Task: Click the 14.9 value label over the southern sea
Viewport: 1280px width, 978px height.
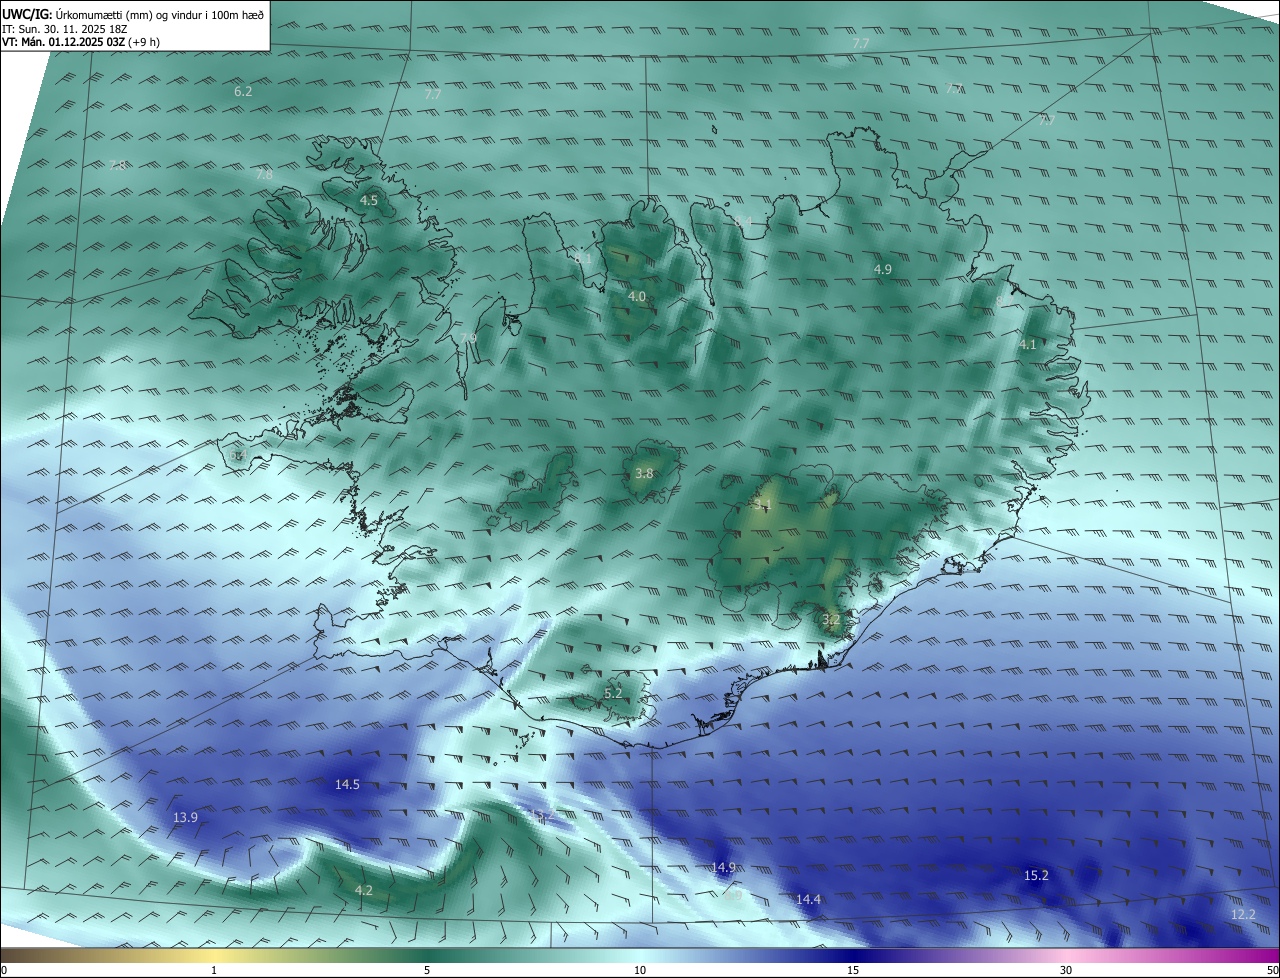Action: point(724,867)
